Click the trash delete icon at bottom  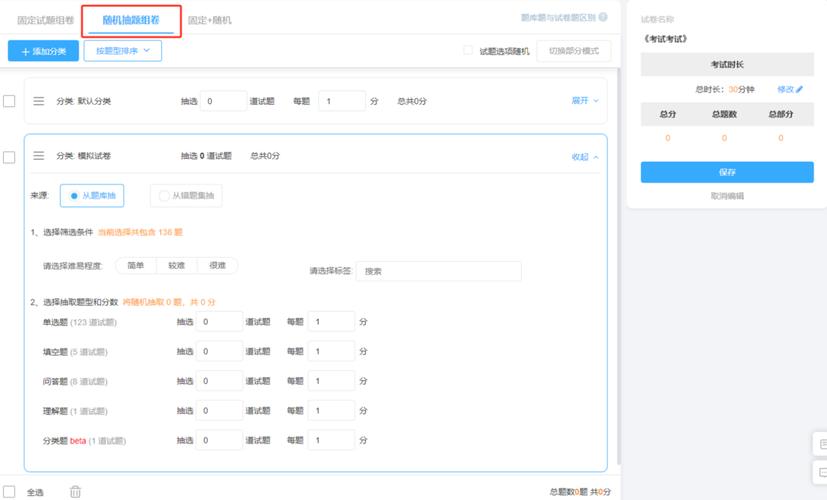[x=75, y=492]
